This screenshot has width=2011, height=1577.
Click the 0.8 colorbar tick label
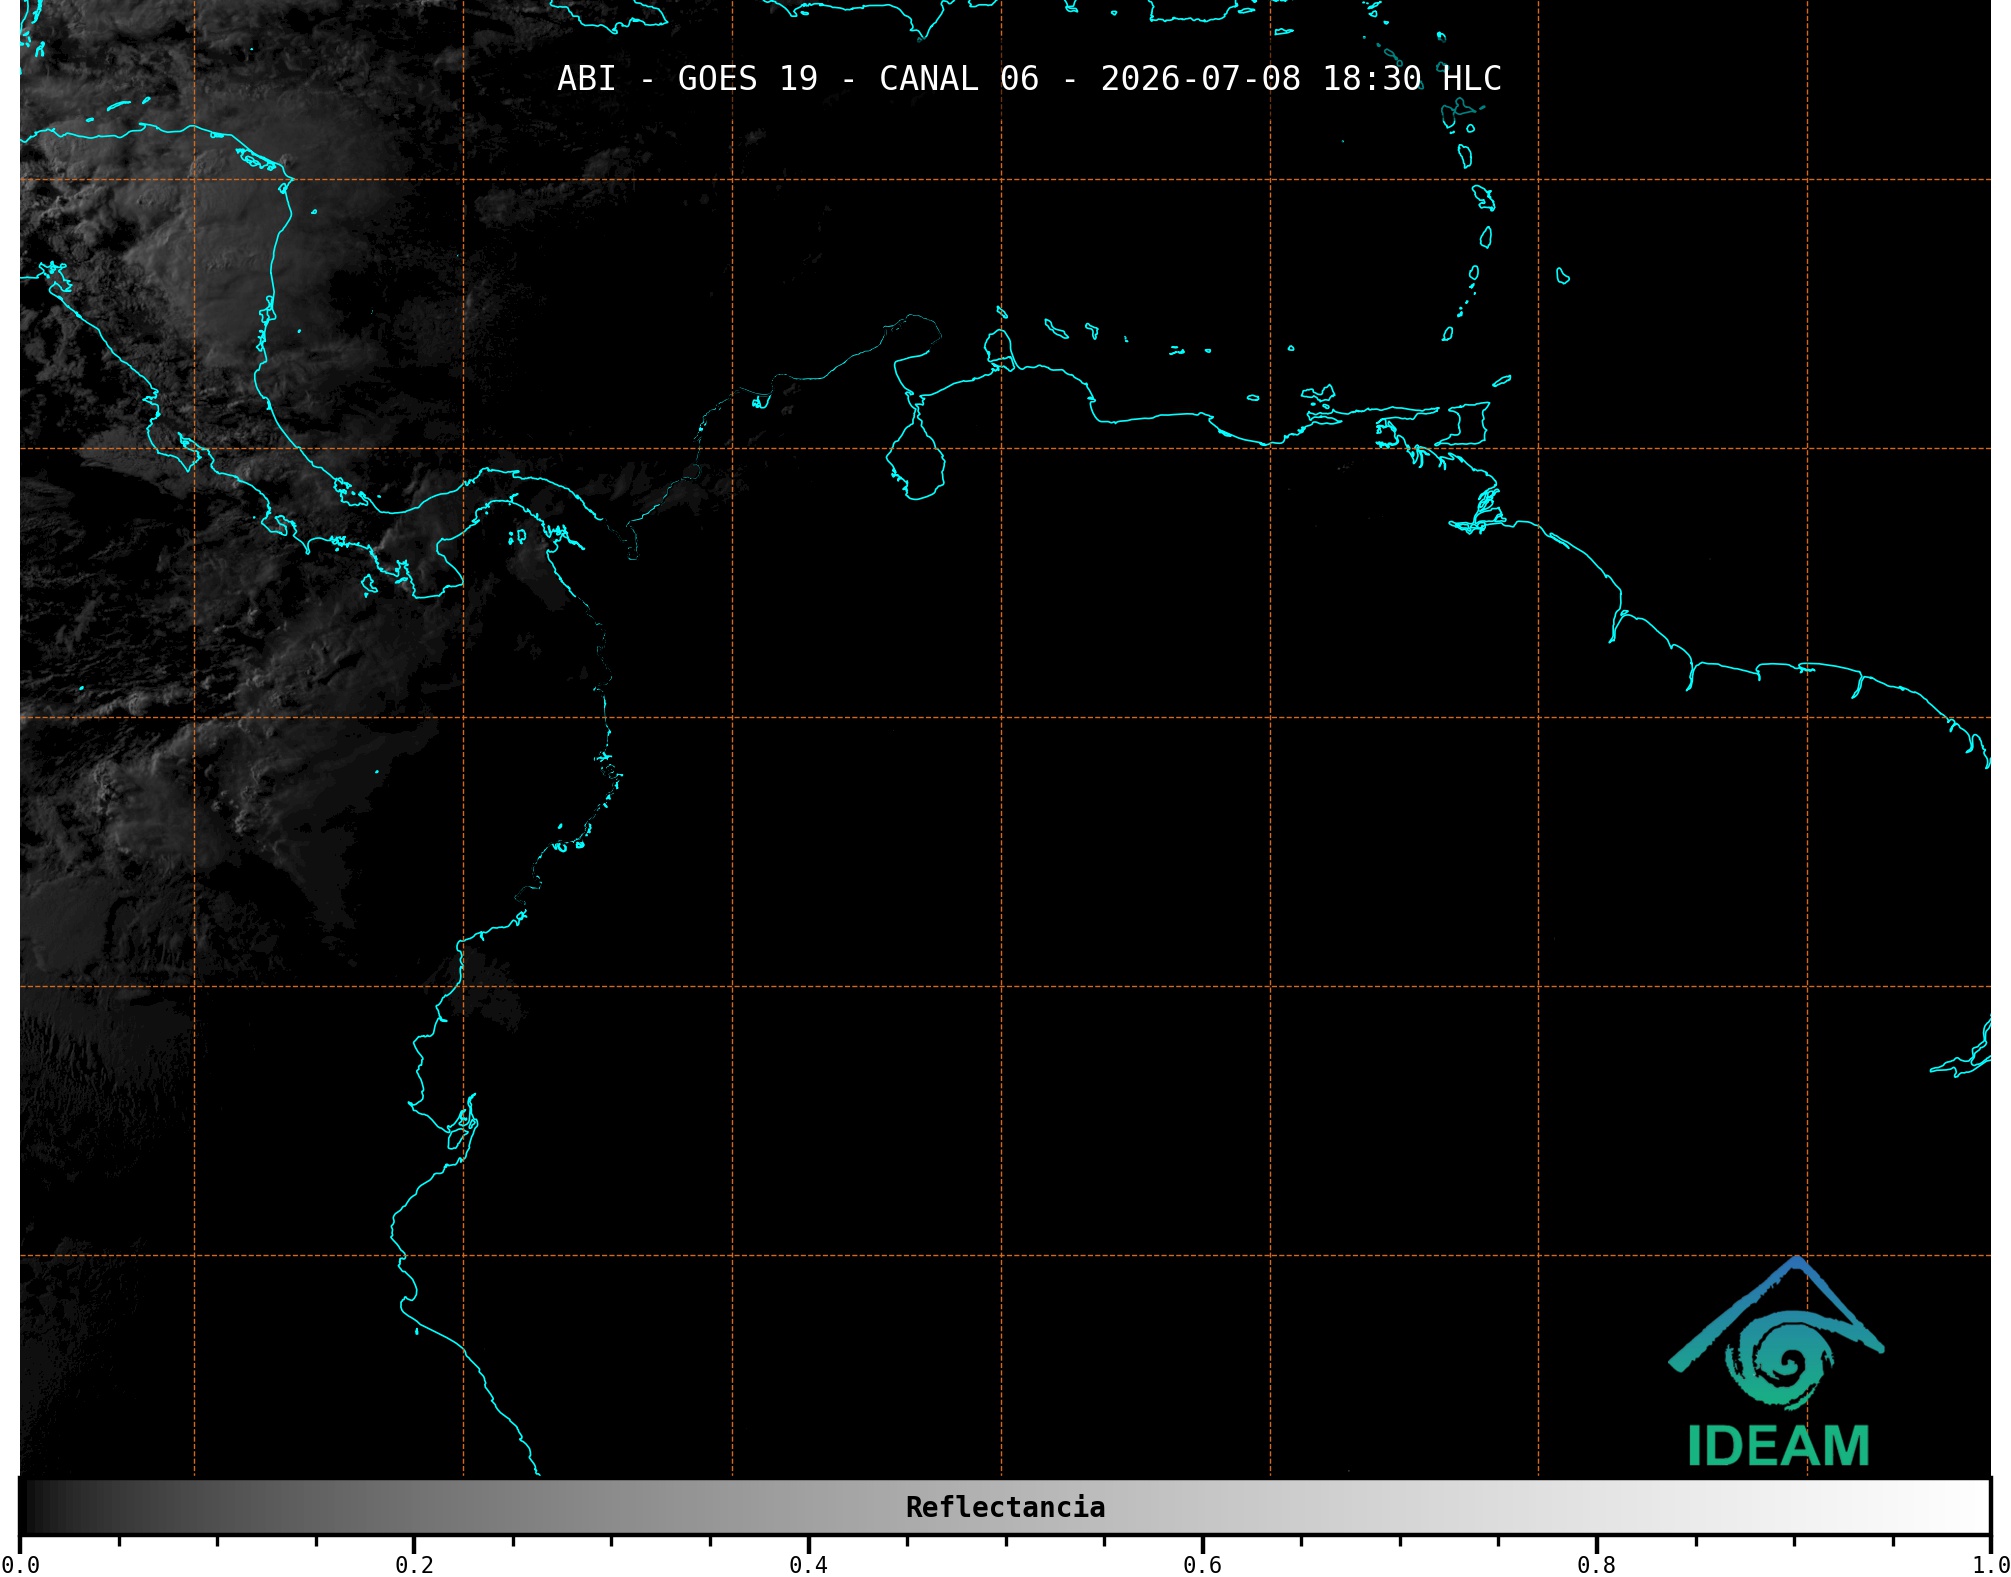pos(1596,1564)
